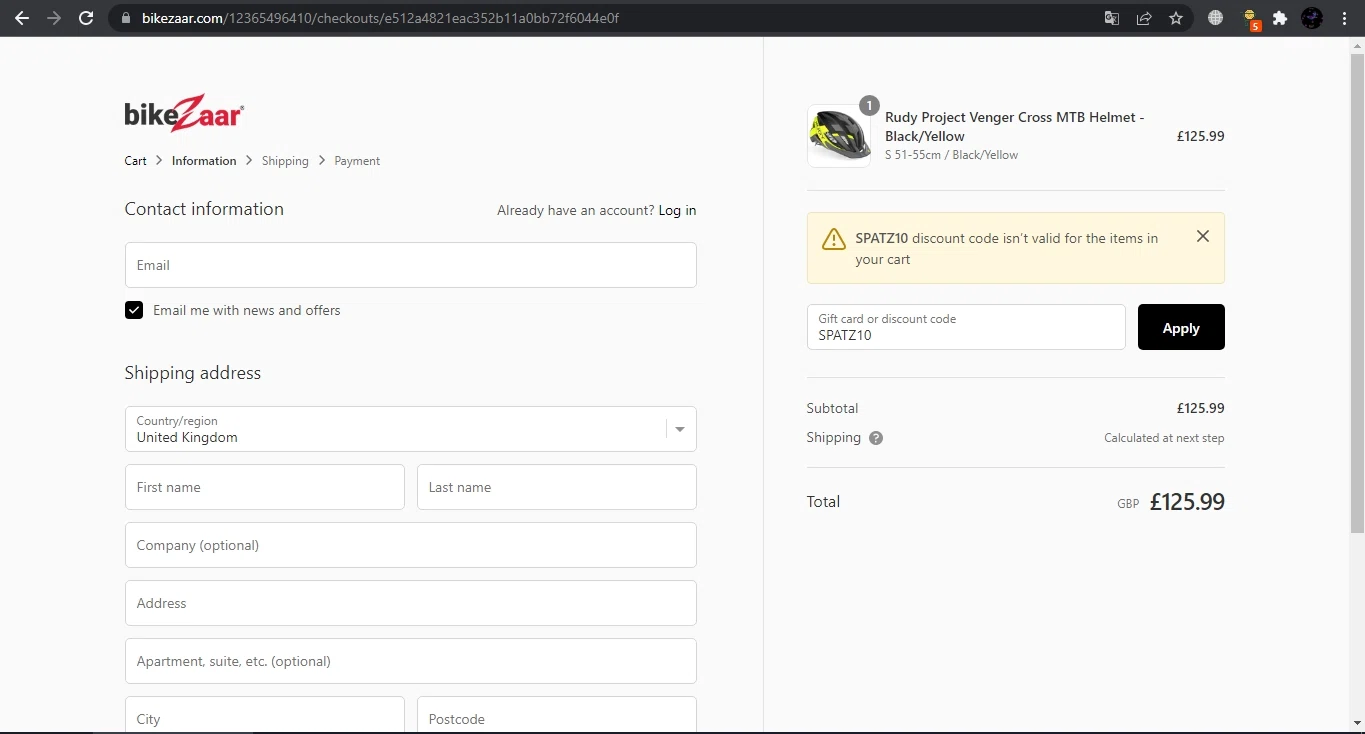Screen dimensions: 1365x734
Task: Click the browser address bar URL
Action: (x=381, y=18)
